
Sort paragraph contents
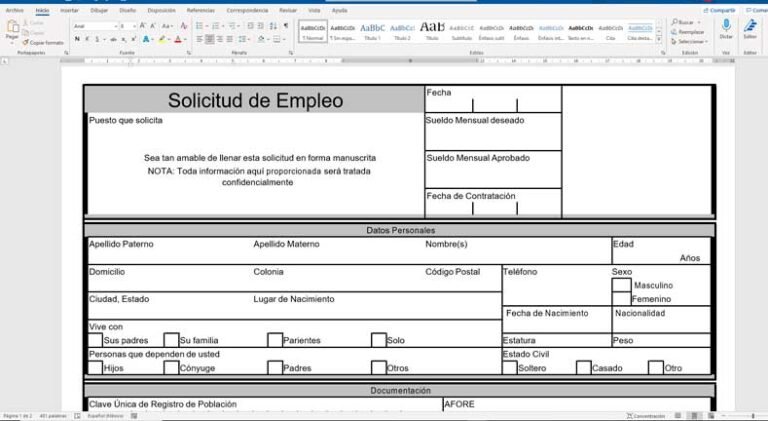pos(273,26)
